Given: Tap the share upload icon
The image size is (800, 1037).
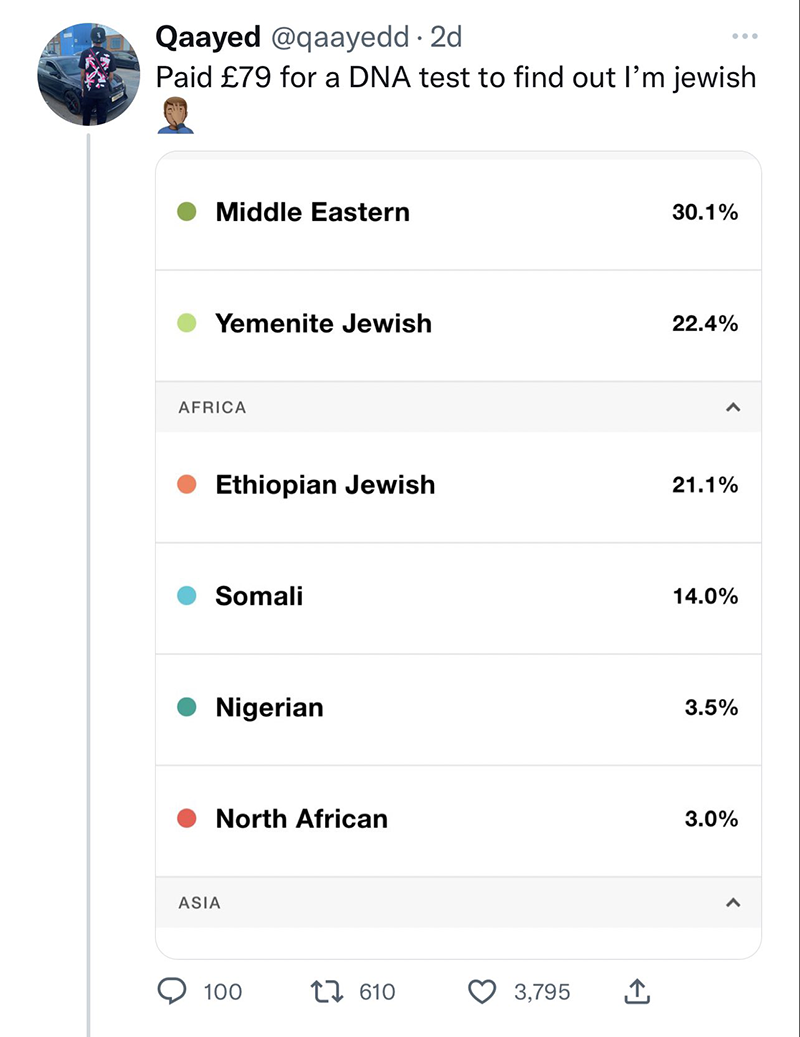Looking at the screenshot, I should [637, 991].
